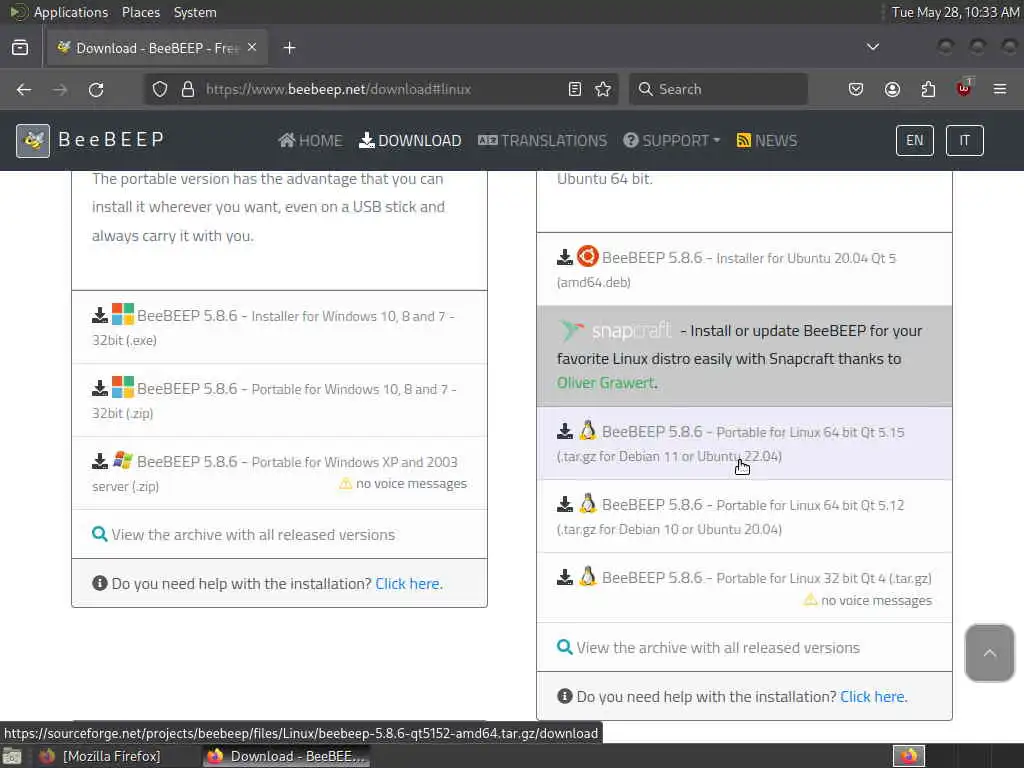The image size is (1024, 768).
Task: Open a new tab with the plus icon
Action: [x=289, y=48]
